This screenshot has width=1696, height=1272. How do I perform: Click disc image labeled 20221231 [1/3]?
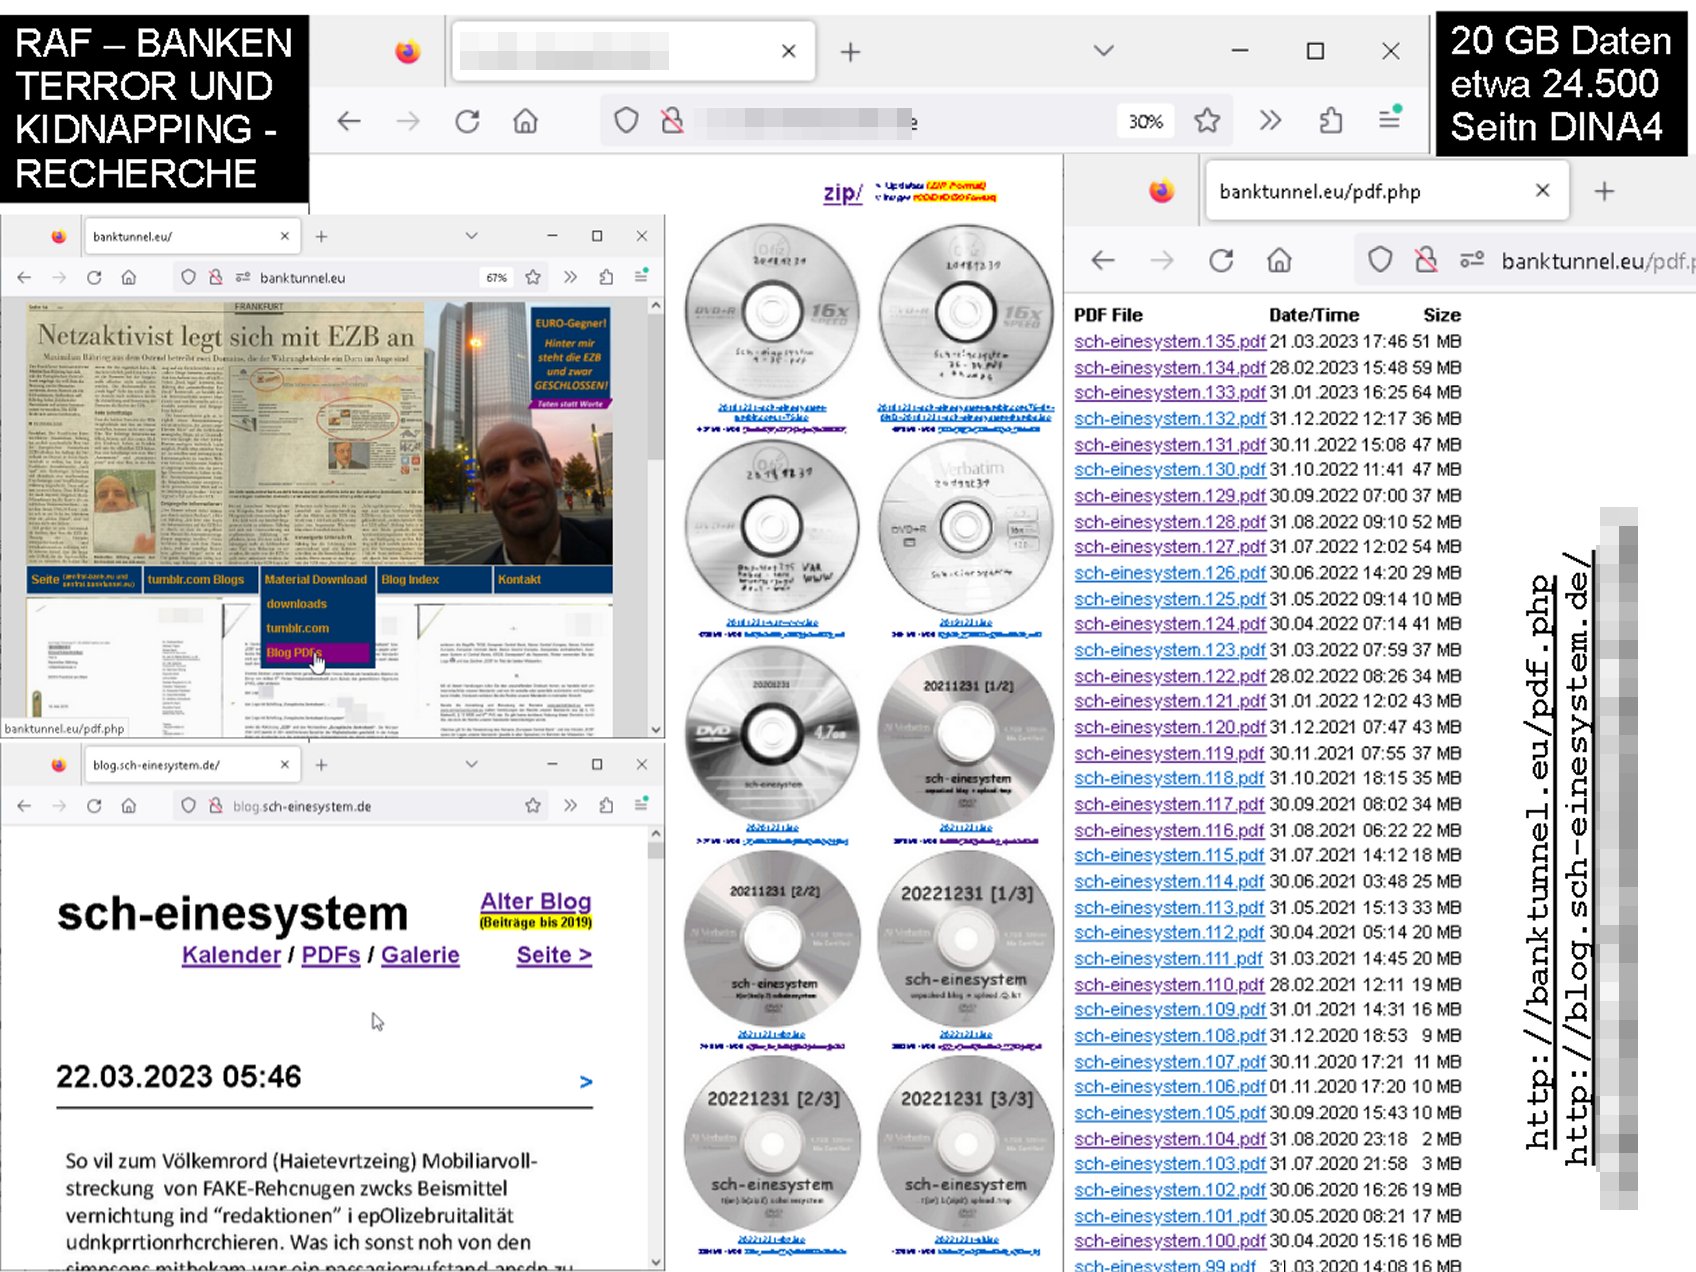click(x=966, y=938)
